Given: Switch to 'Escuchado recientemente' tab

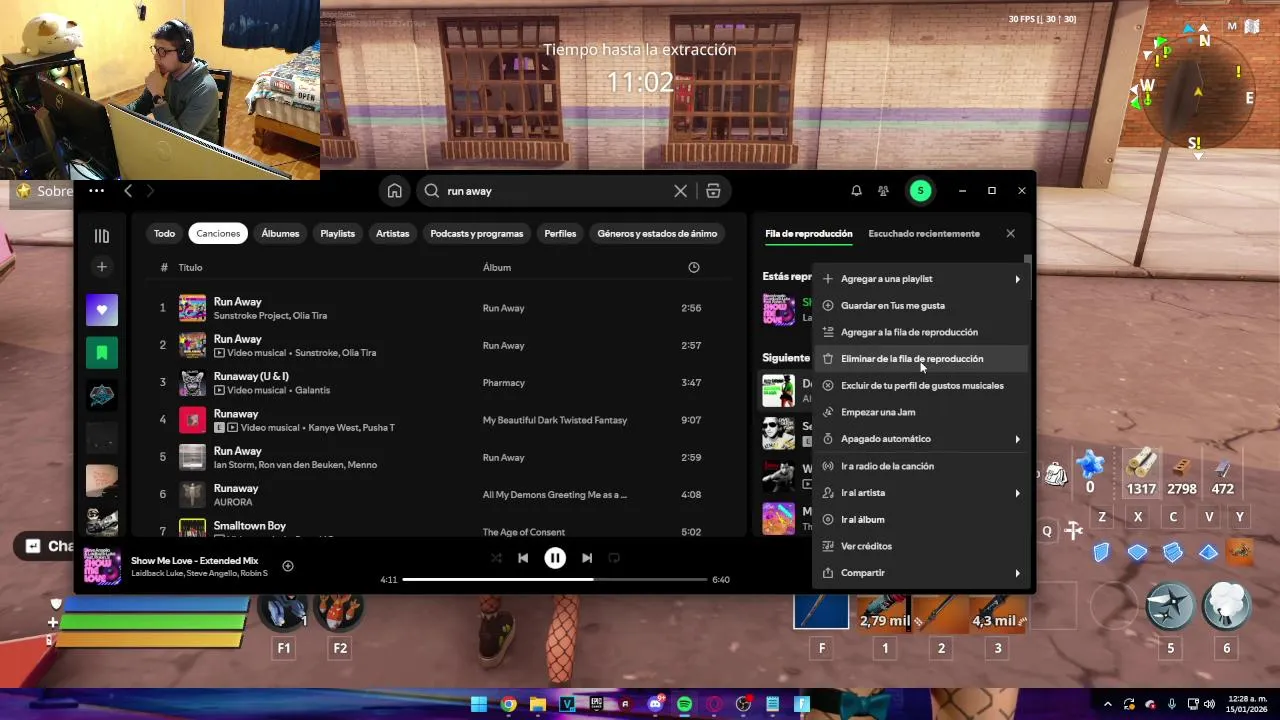Looking at the screenshot, I should (924, 233).
